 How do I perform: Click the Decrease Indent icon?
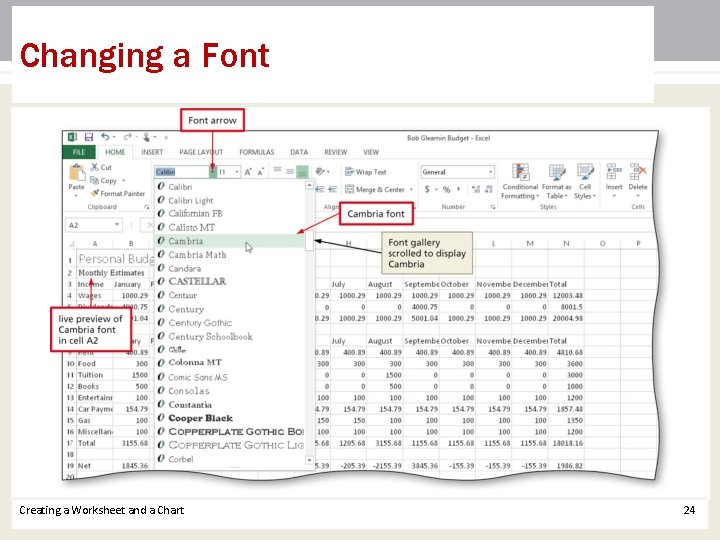click(x=321, y=189)
